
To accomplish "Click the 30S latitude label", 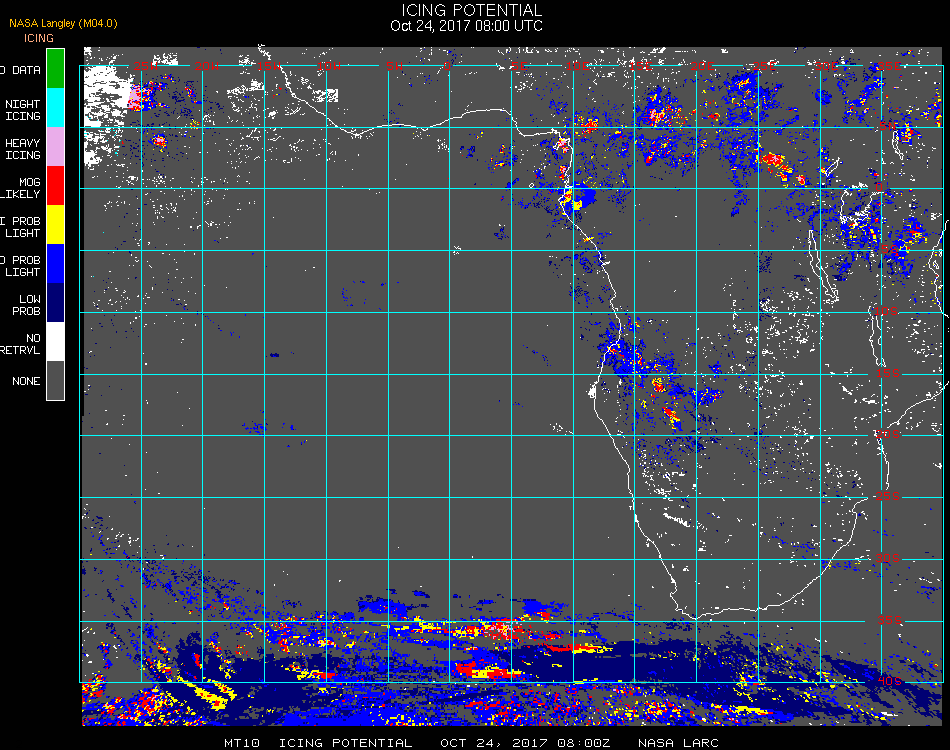I will [x=888, y=559].
